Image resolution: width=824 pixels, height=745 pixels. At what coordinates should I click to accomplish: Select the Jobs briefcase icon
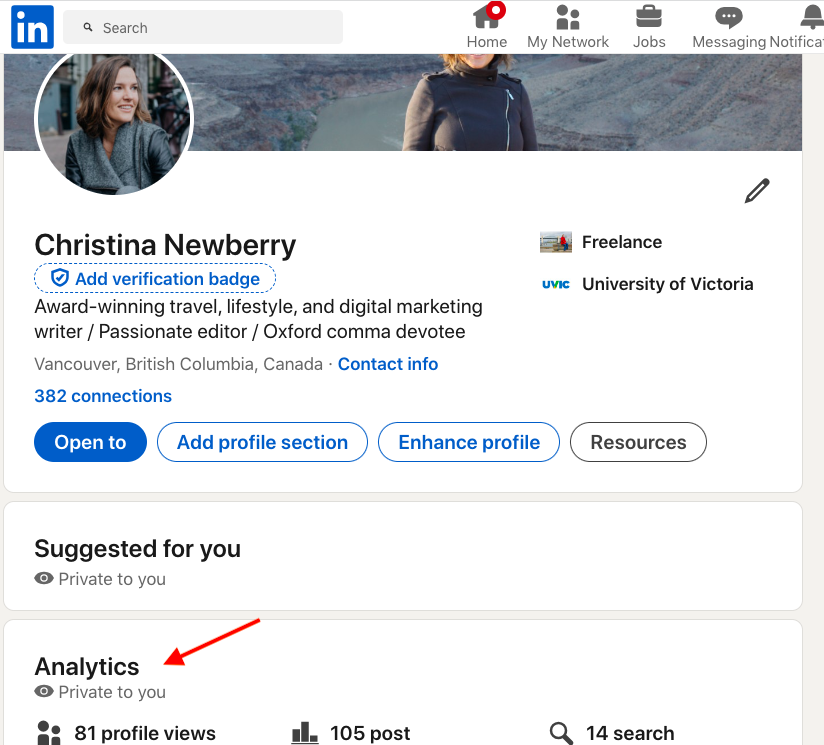point(649,18)
